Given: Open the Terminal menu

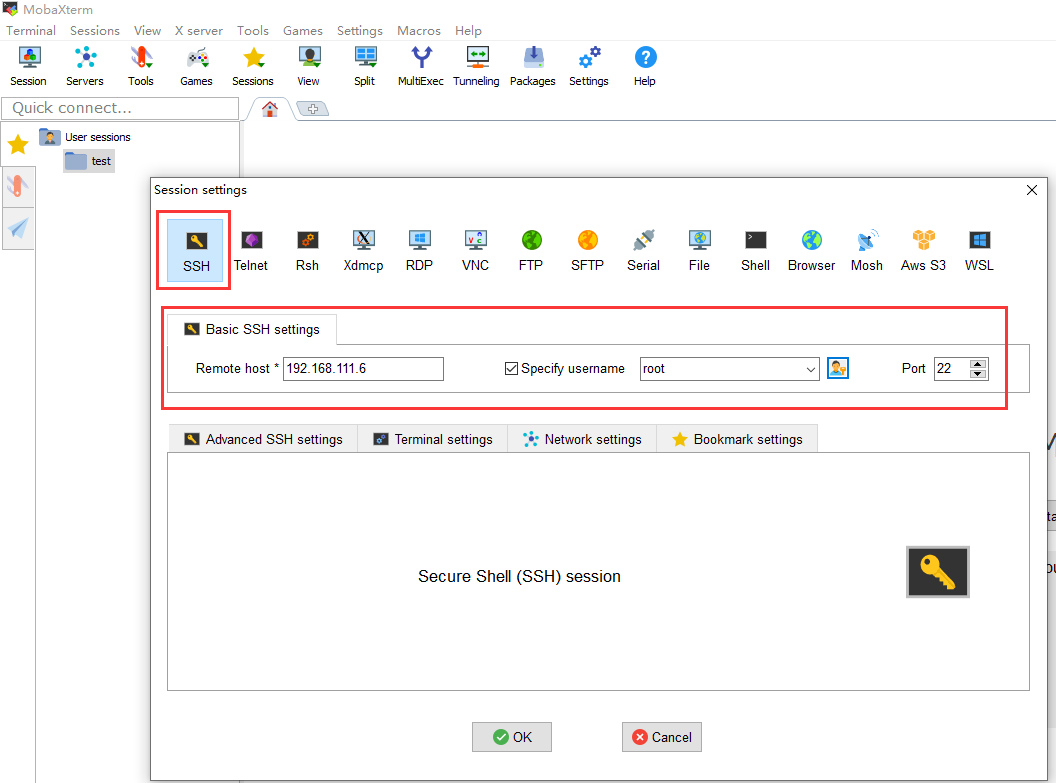Looking at the screenshot, I should pyautogui.click(x=31, y=30).
